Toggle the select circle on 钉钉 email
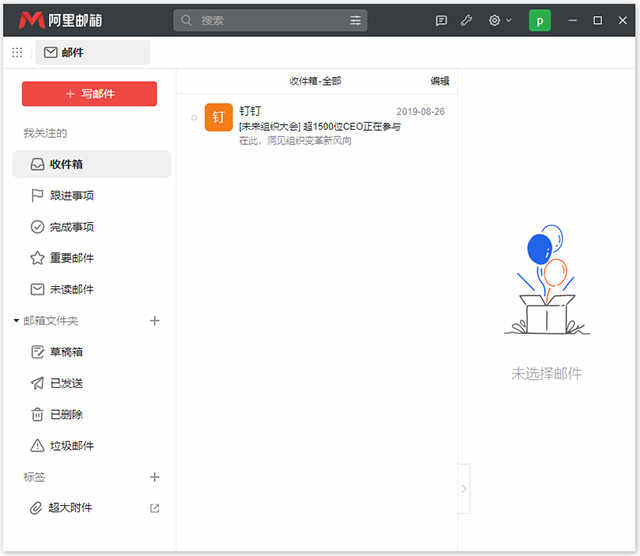The height and width of the screenshot is (556, 640). [x=194, y=118]
